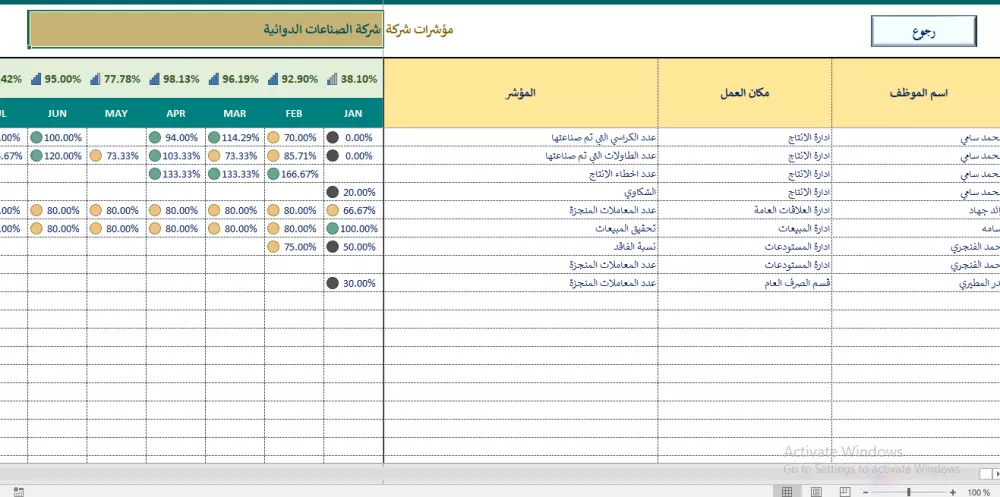Select the JUN month column header
1000x497 pixels.
tap(57, 114)
